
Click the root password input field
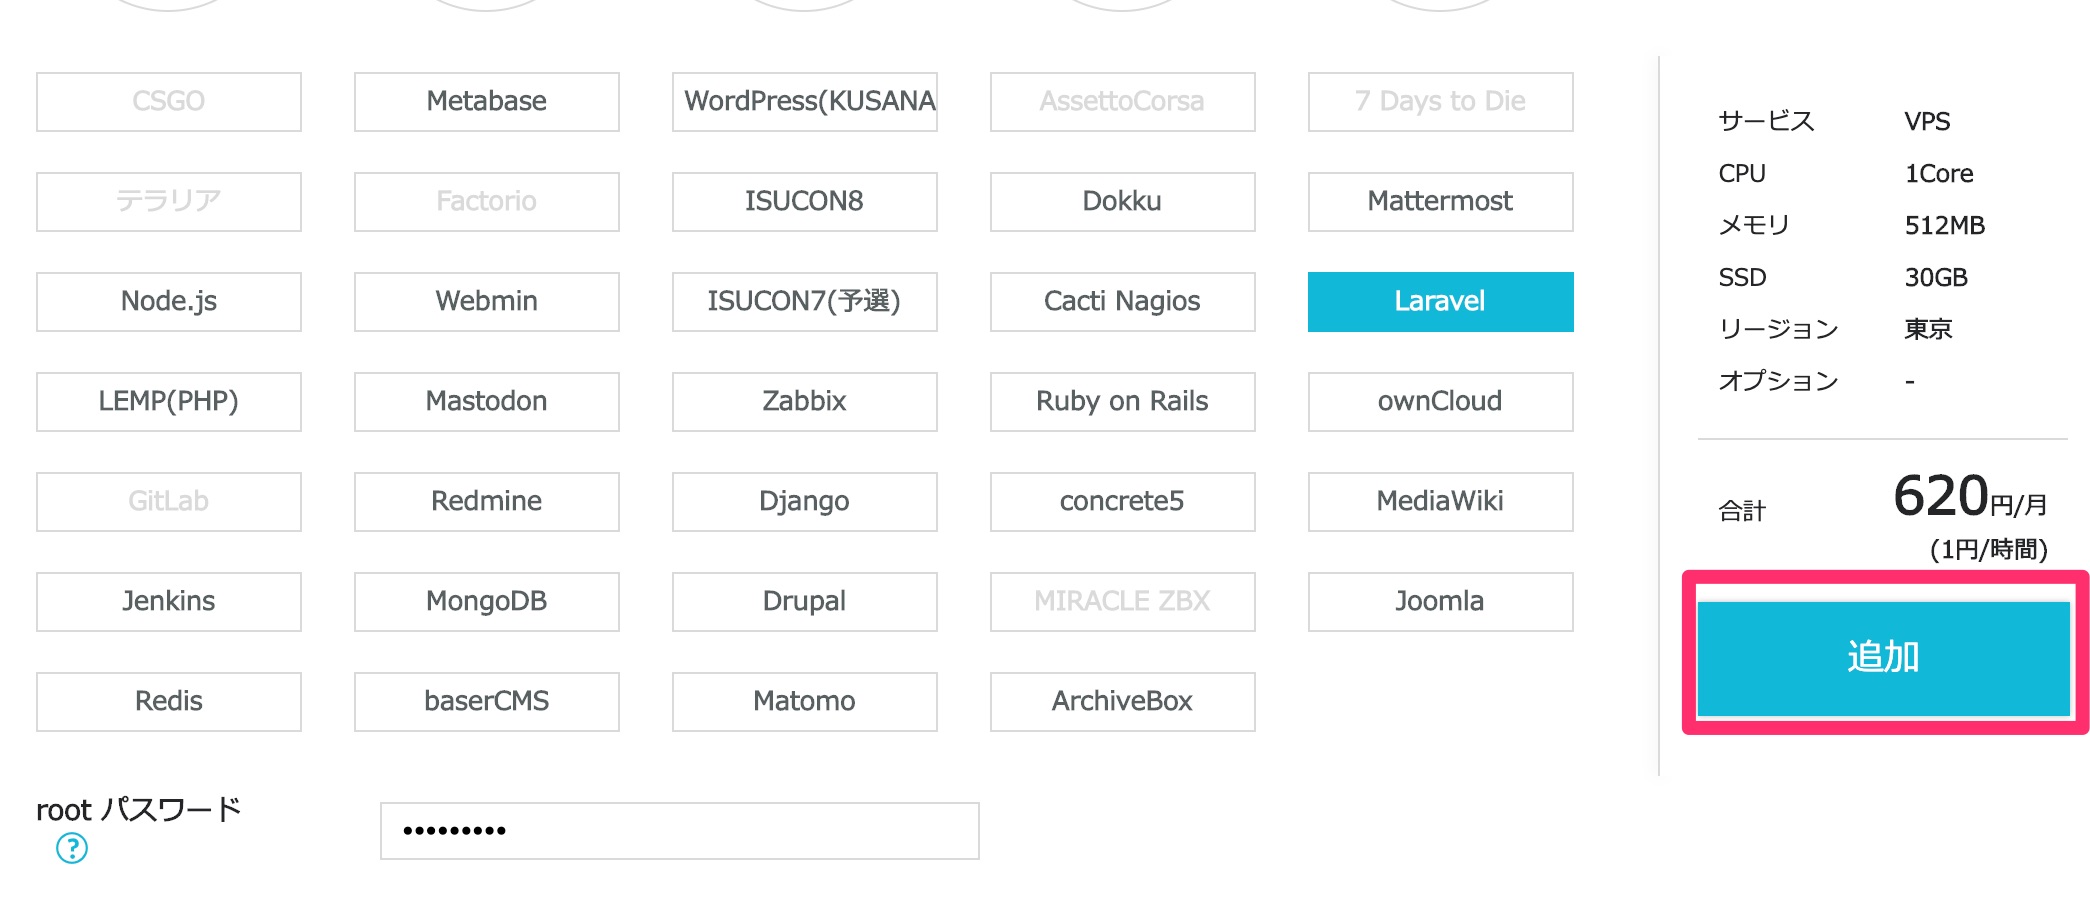[x=679, y=830]
